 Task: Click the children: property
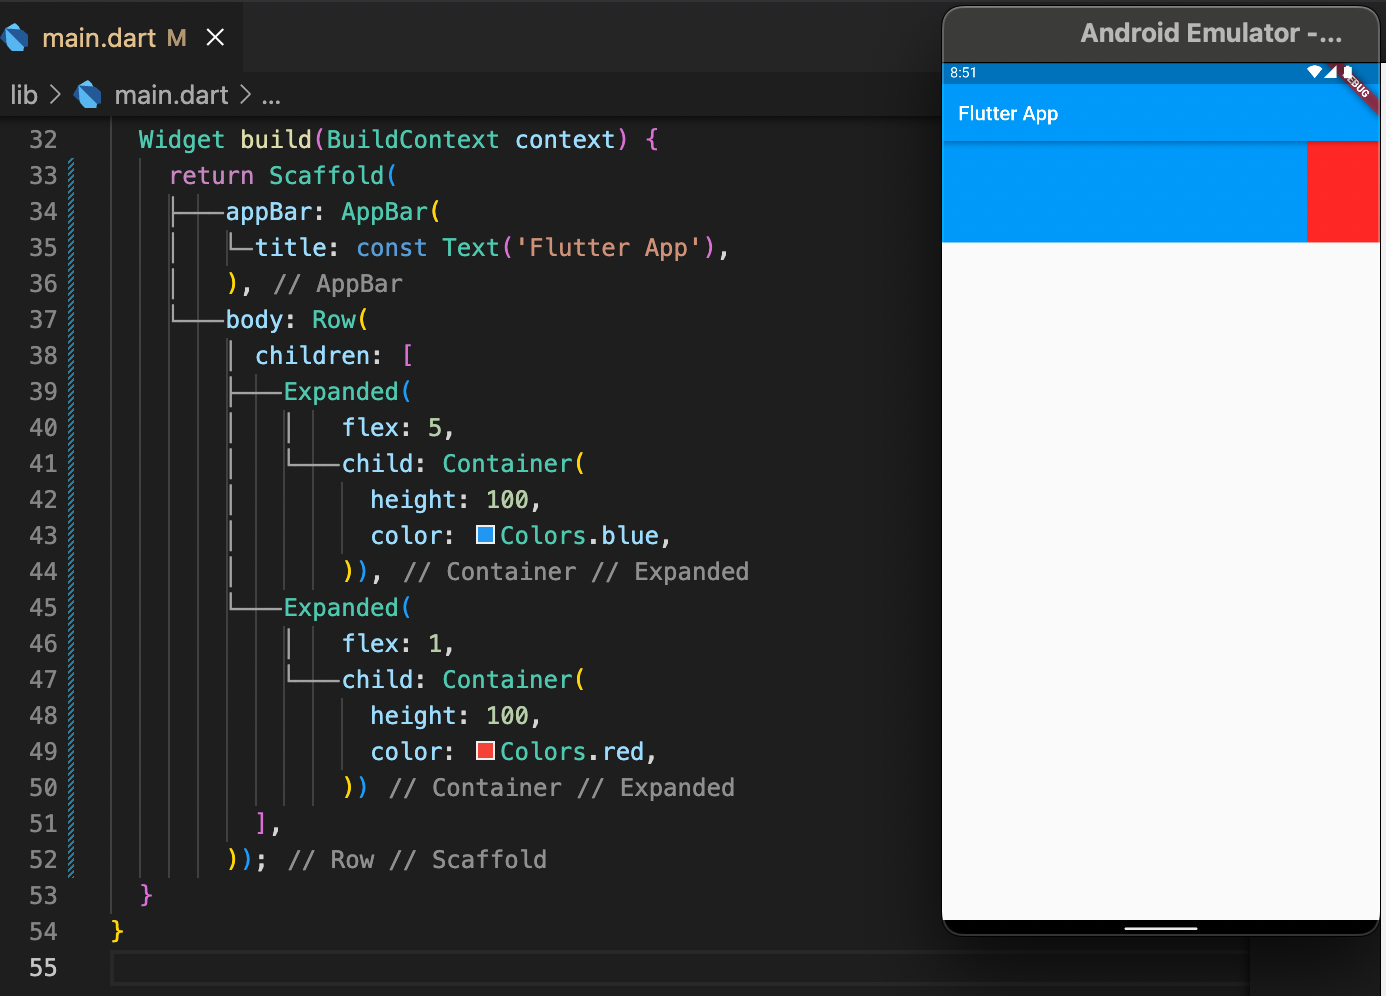click(318, 356)
